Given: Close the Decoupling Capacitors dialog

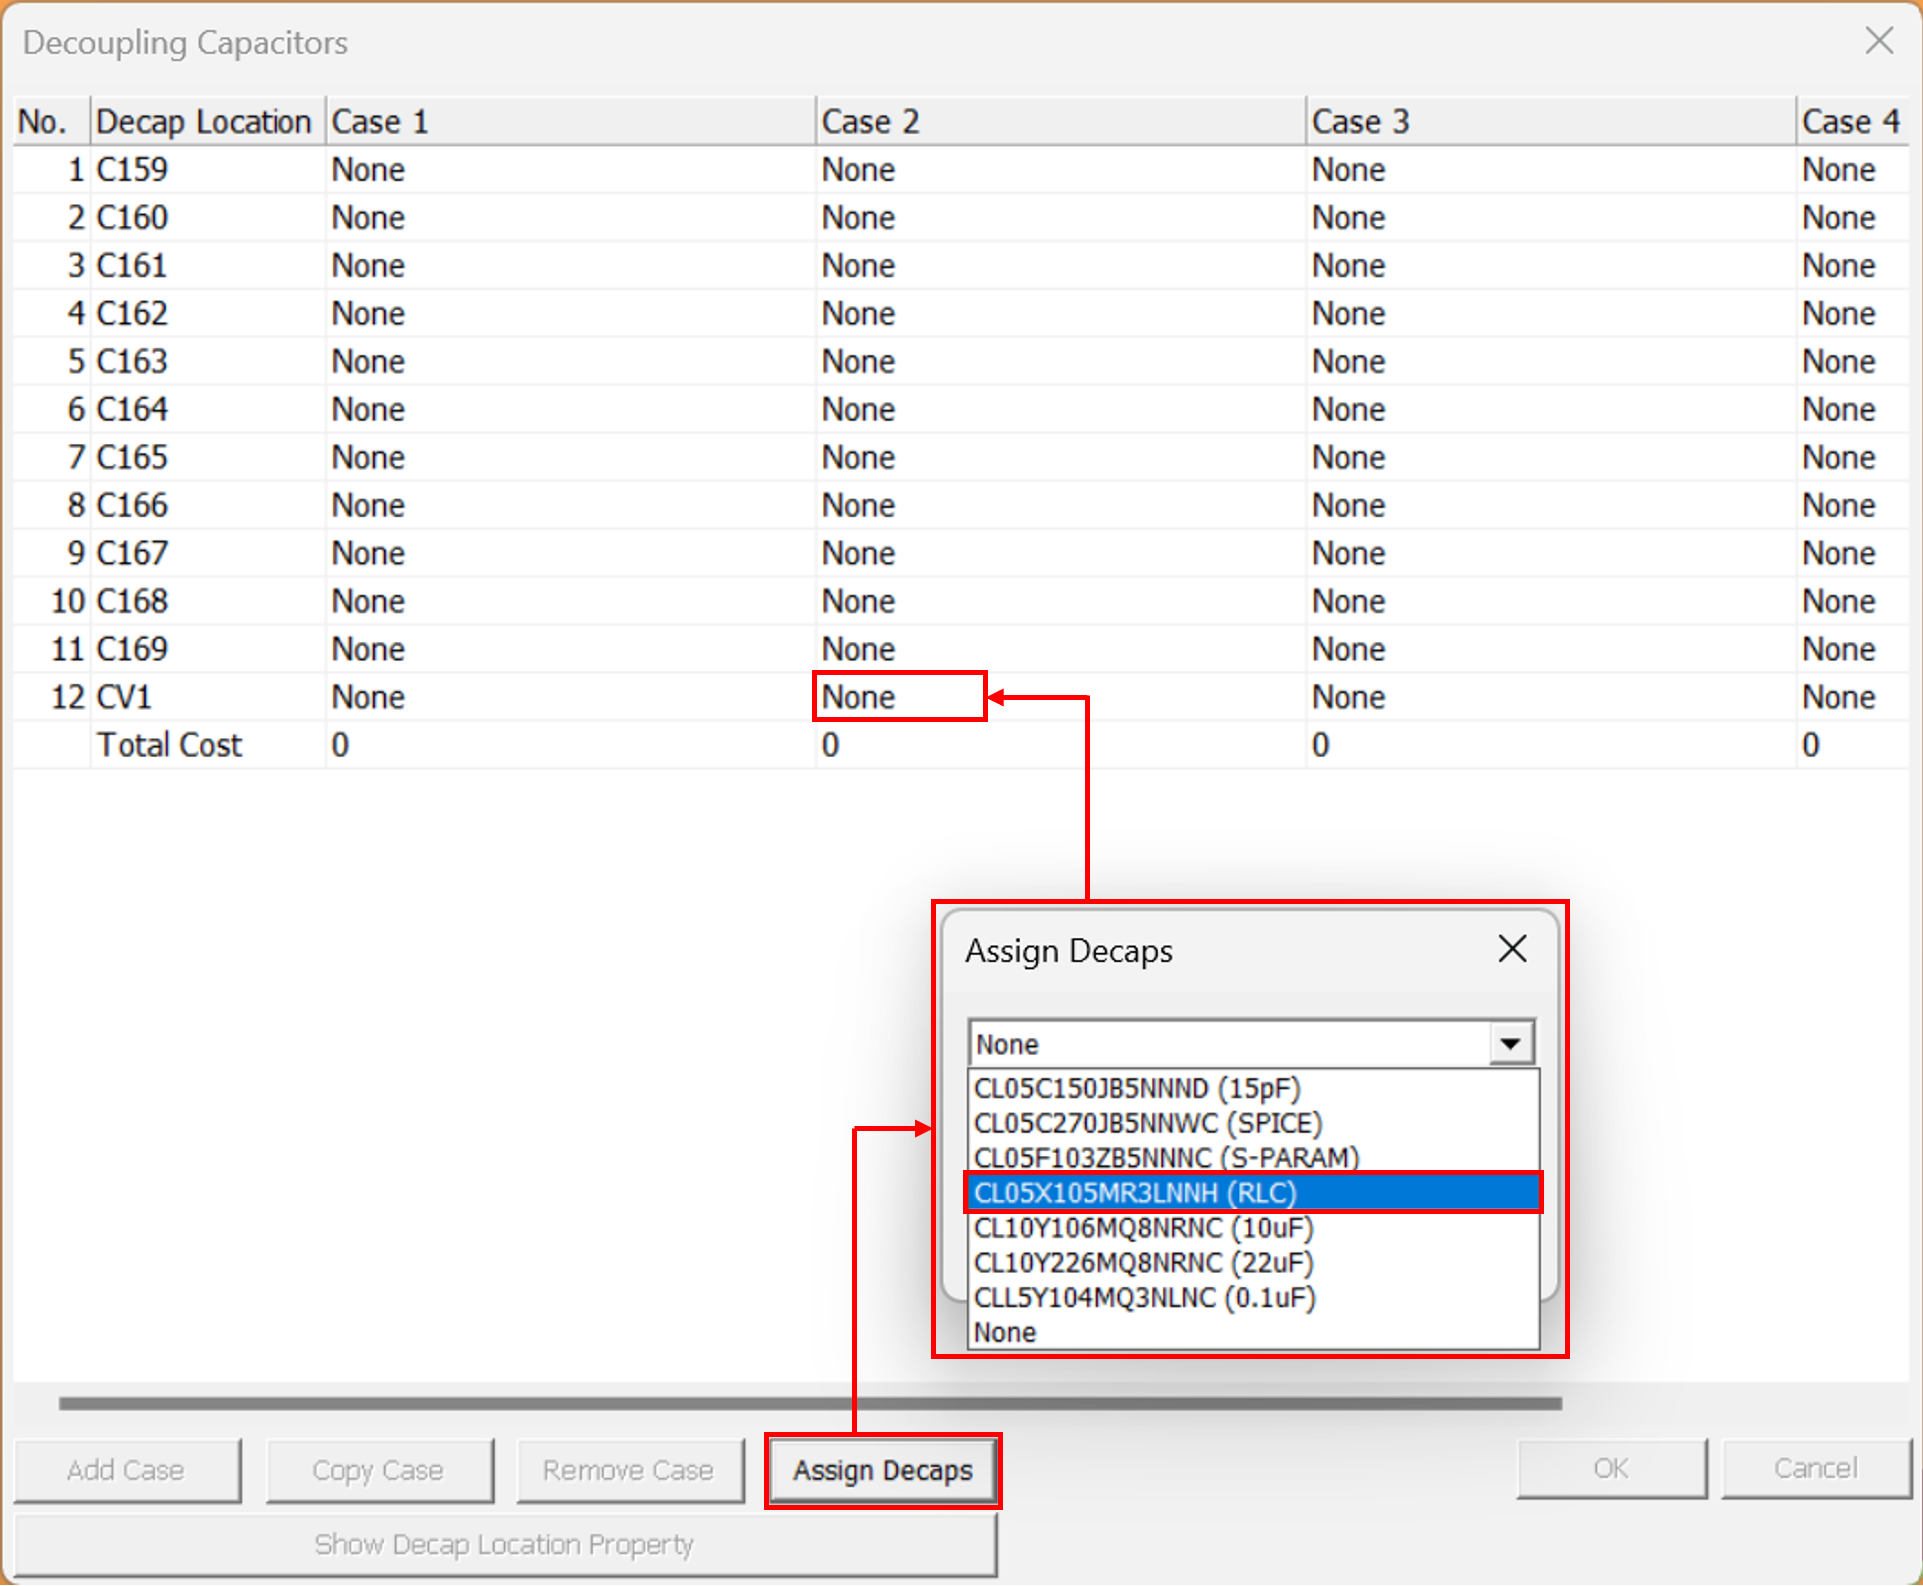Looking at the screenshot, I should (1879, 42).
